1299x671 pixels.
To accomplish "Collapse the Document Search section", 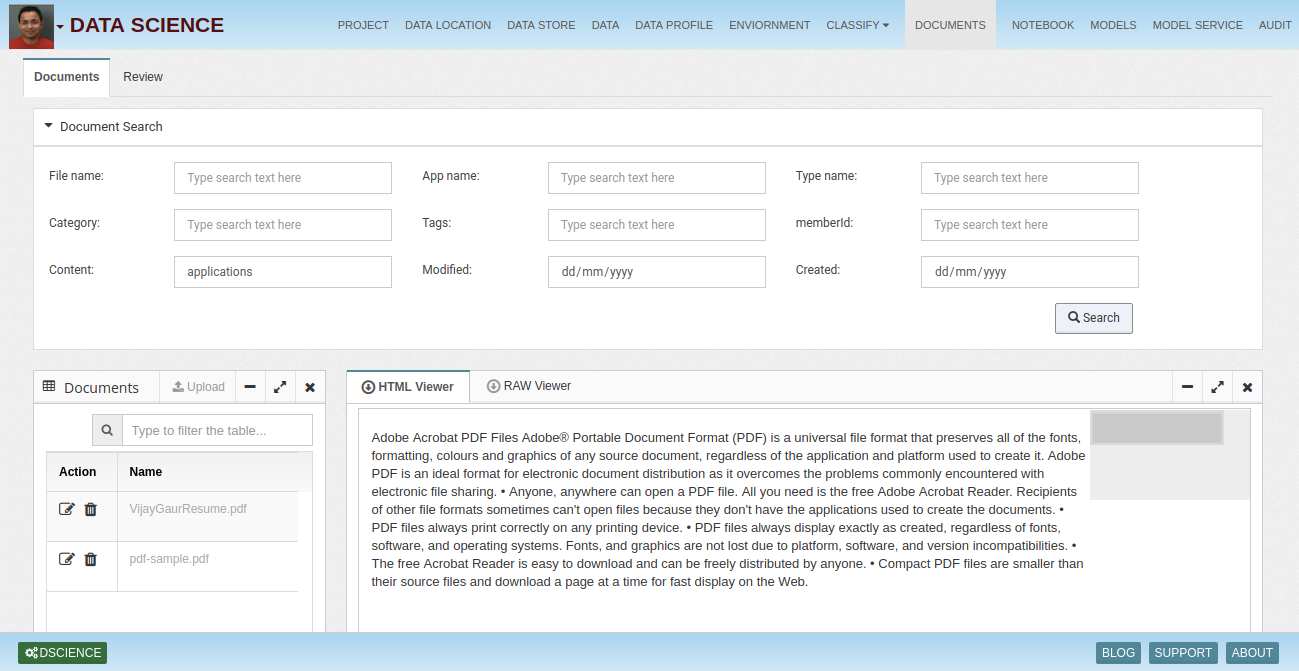I will point(48,126).
